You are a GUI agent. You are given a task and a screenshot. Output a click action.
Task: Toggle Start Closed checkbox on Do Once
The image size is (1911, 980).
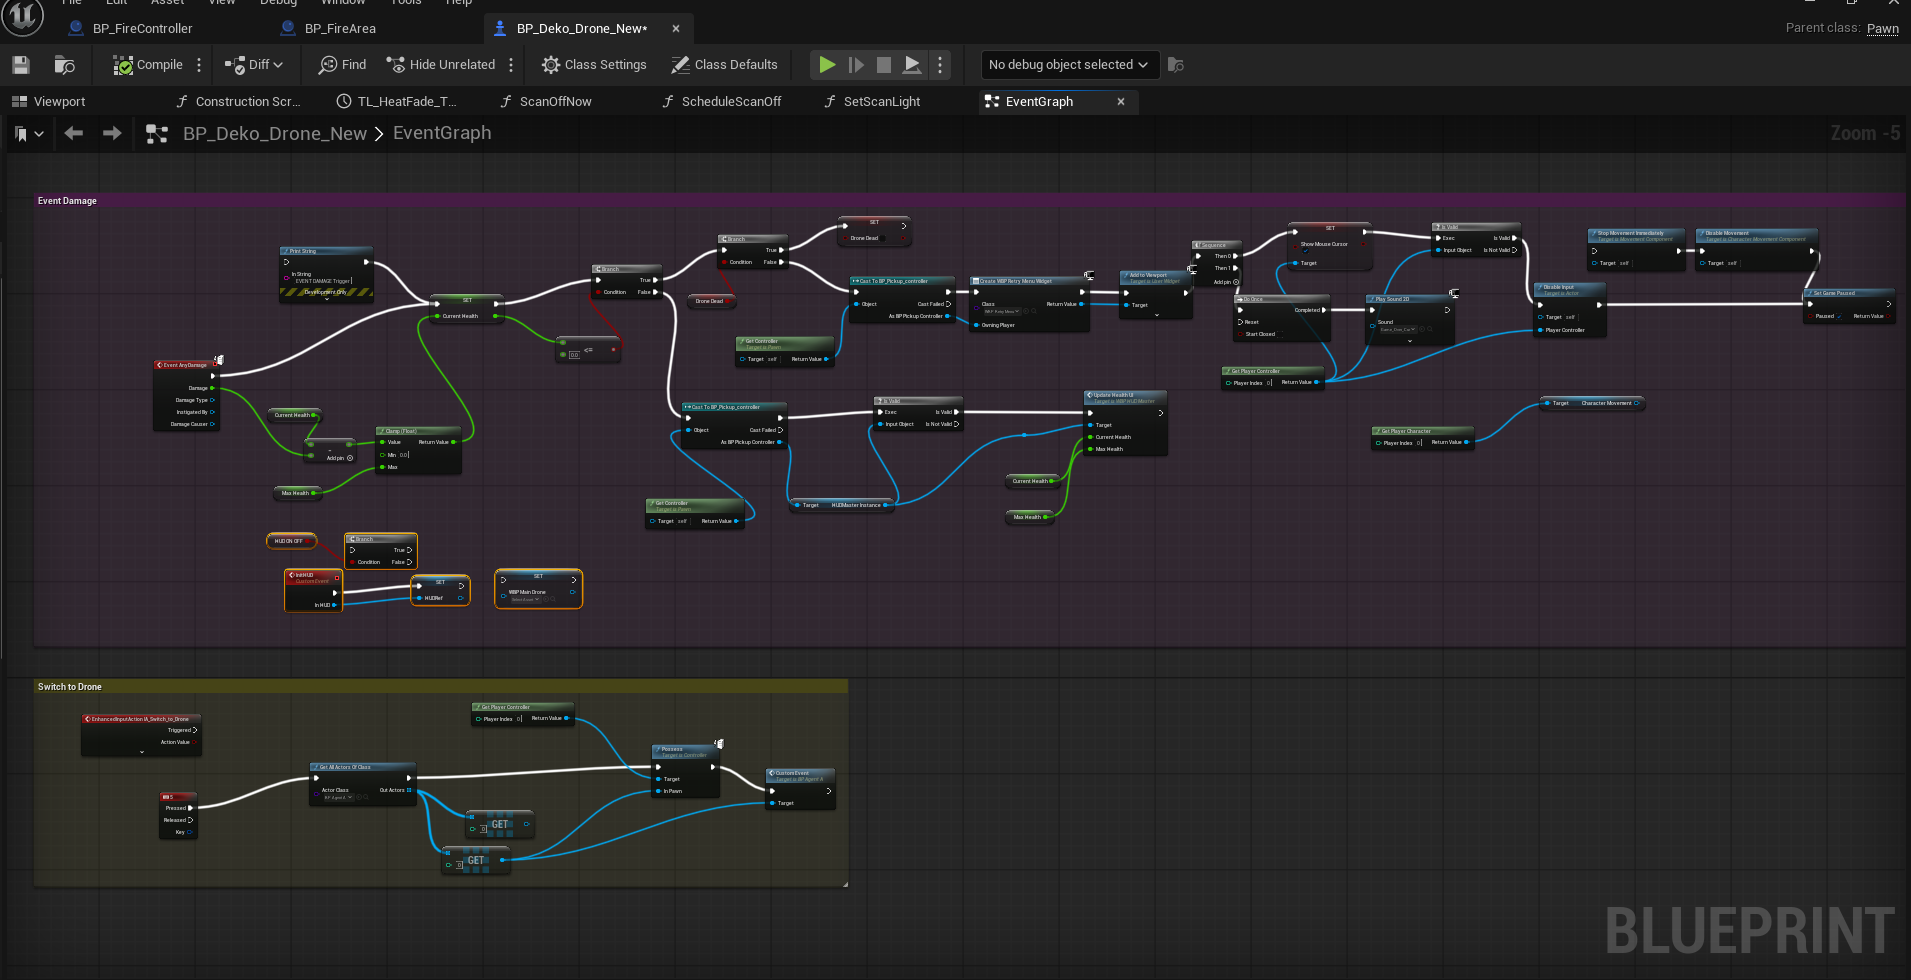1281,334
